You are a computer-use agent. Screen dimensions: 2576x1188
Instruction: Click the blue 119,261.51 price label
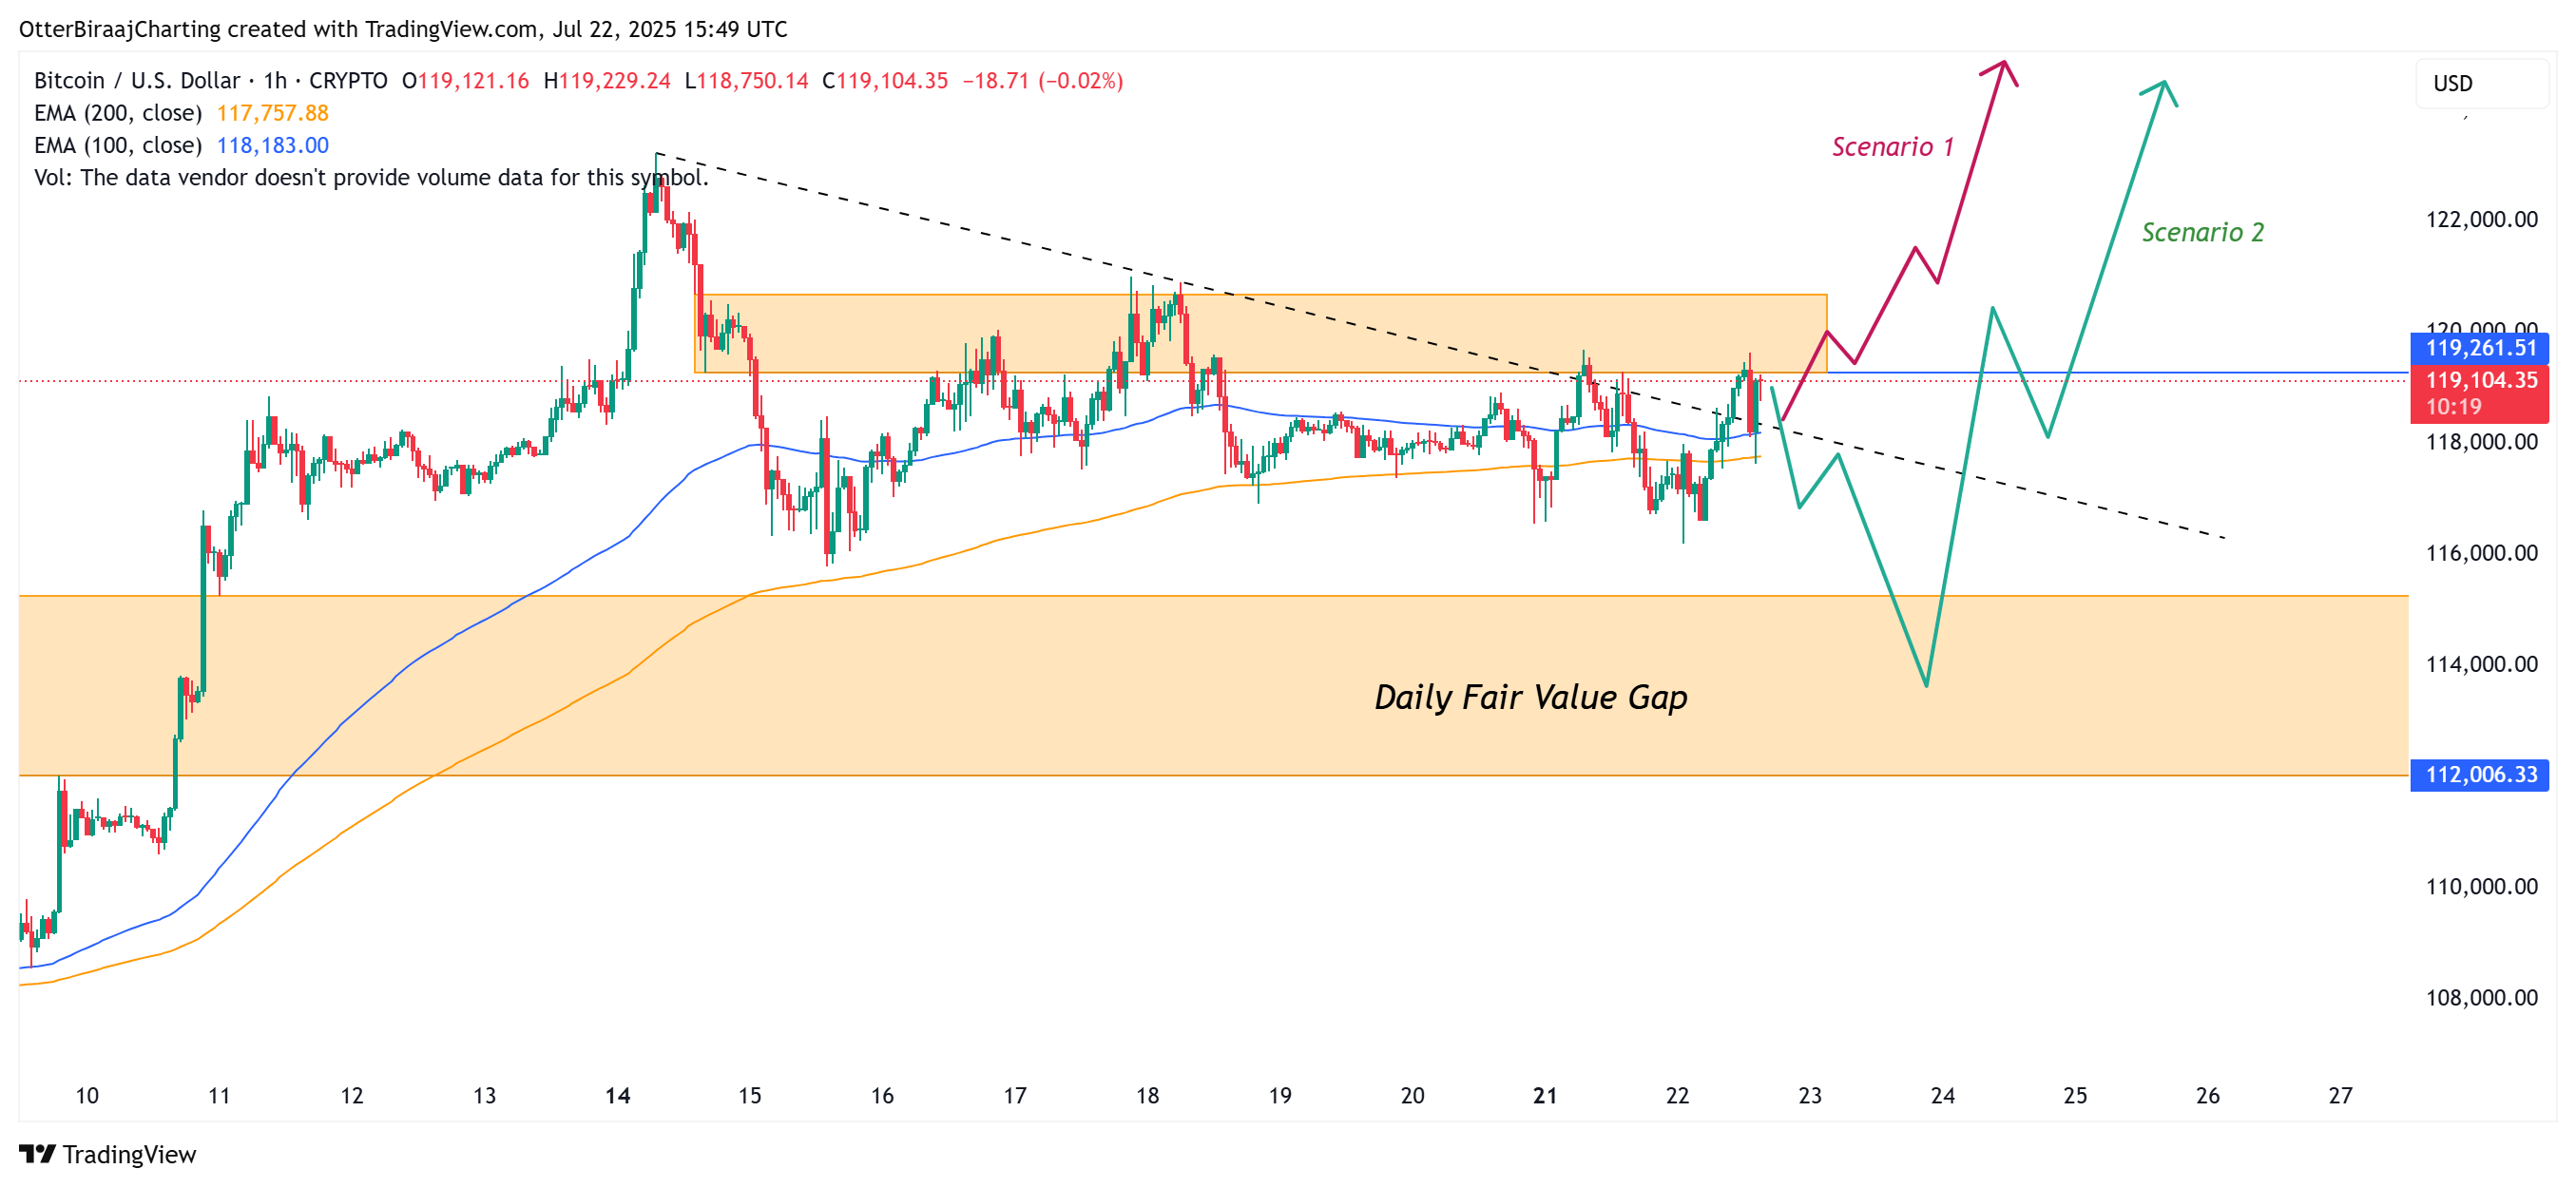2480,348
